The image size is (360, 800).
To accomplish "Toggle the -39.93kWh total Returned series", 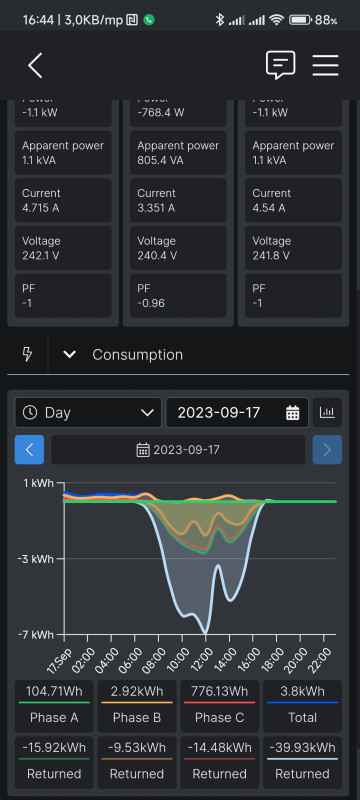I will [302, 762].
